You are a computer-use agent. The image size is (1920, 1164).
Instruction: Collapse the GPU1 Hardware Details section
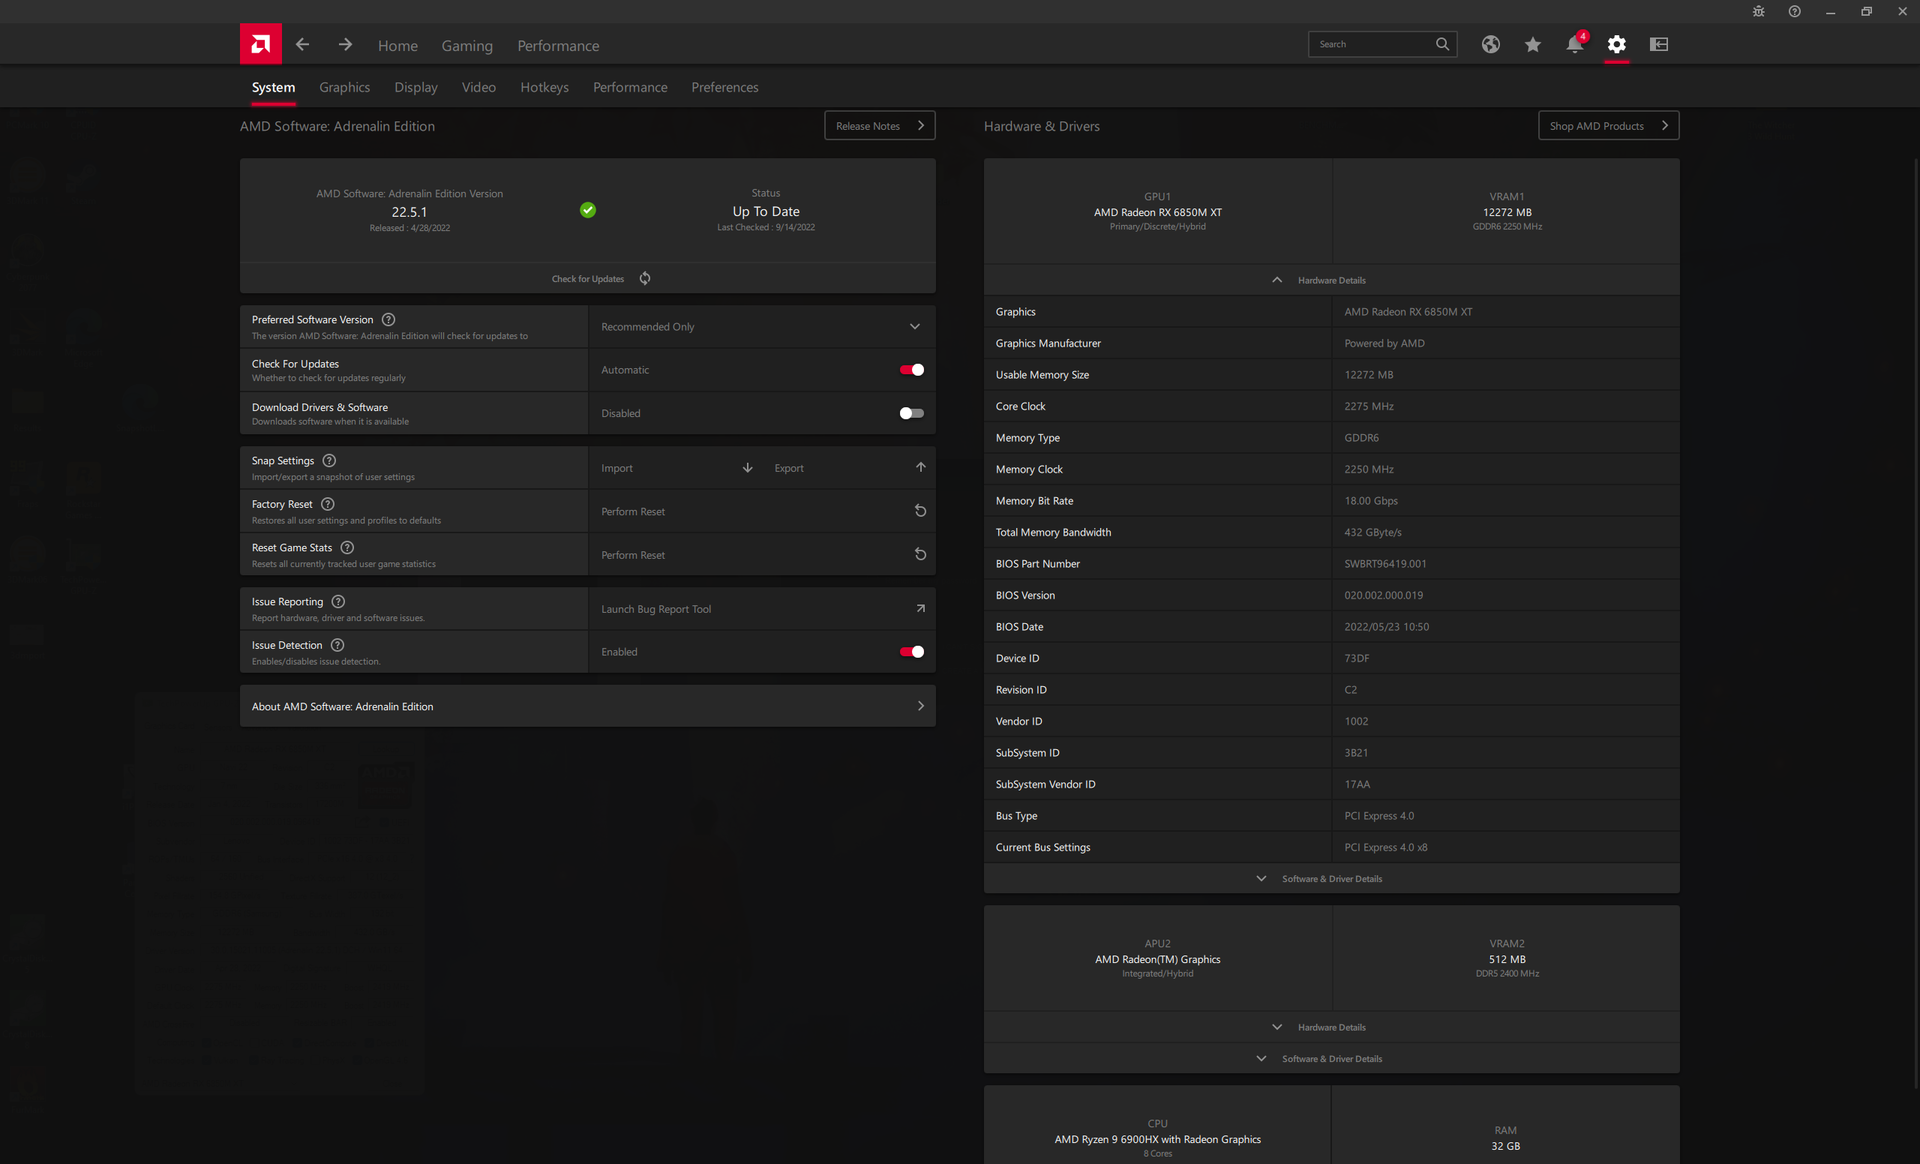(1330, 280)
